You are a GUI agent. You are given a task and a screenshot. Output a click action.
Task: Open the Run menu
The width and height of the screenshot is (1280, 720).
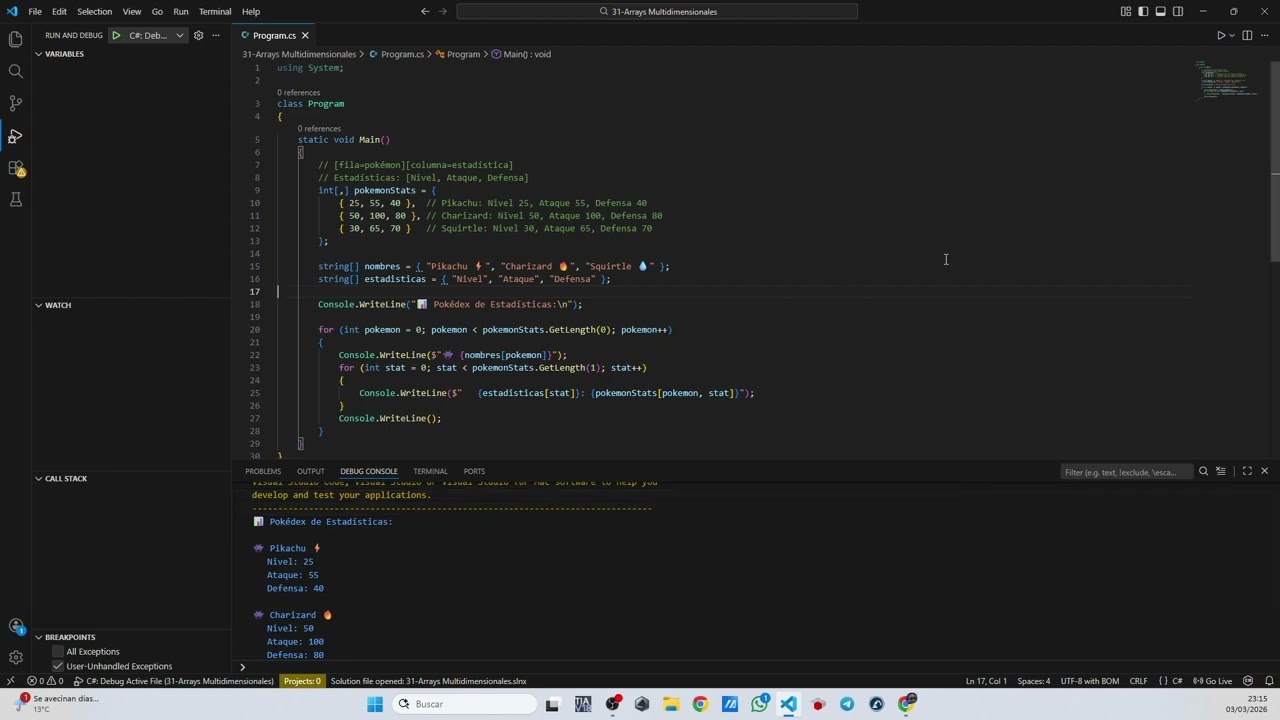(181, 11)
